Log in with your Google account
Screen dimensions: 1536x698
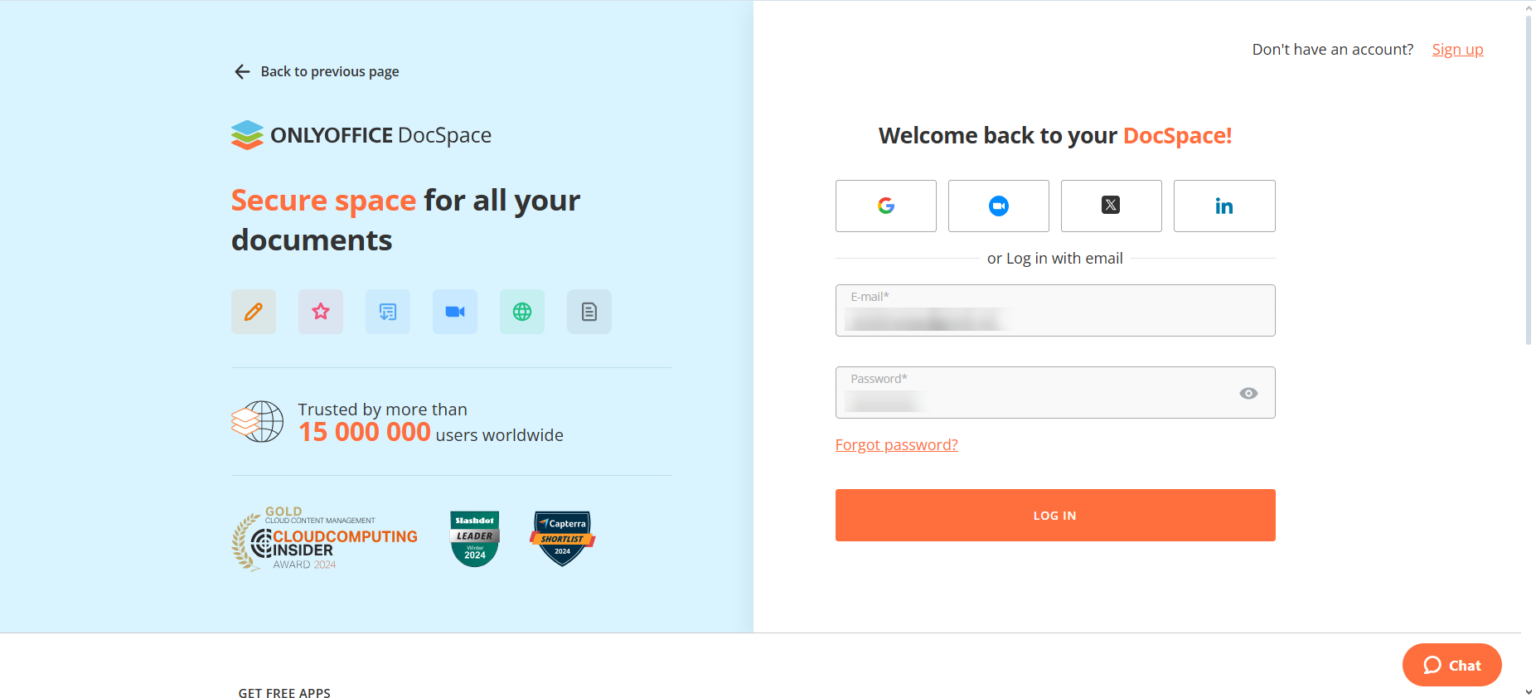coord(885,205)
